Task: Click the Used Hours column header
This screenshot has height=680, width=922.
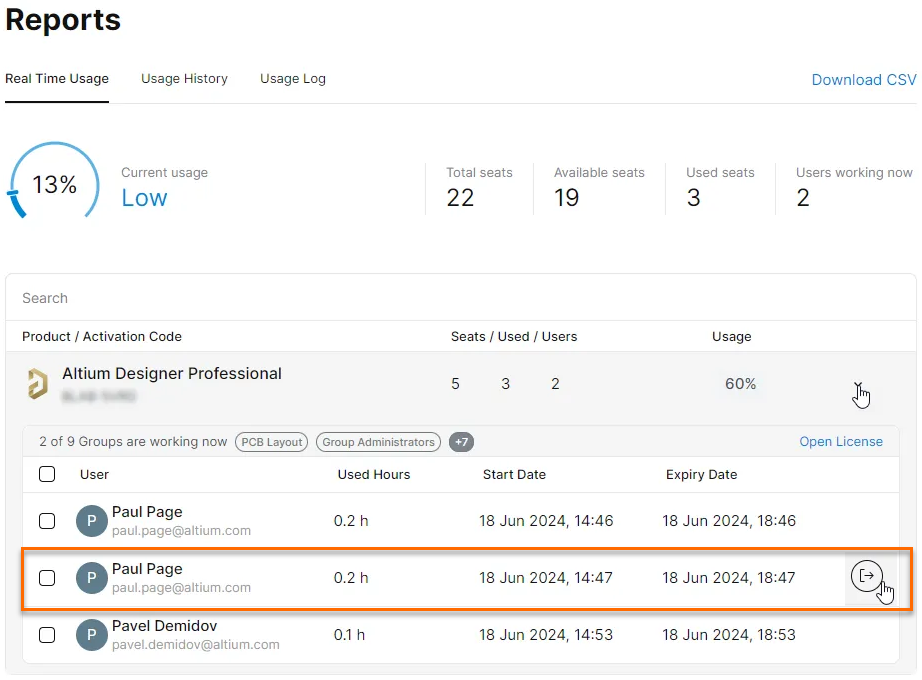Action: (374, 475)
